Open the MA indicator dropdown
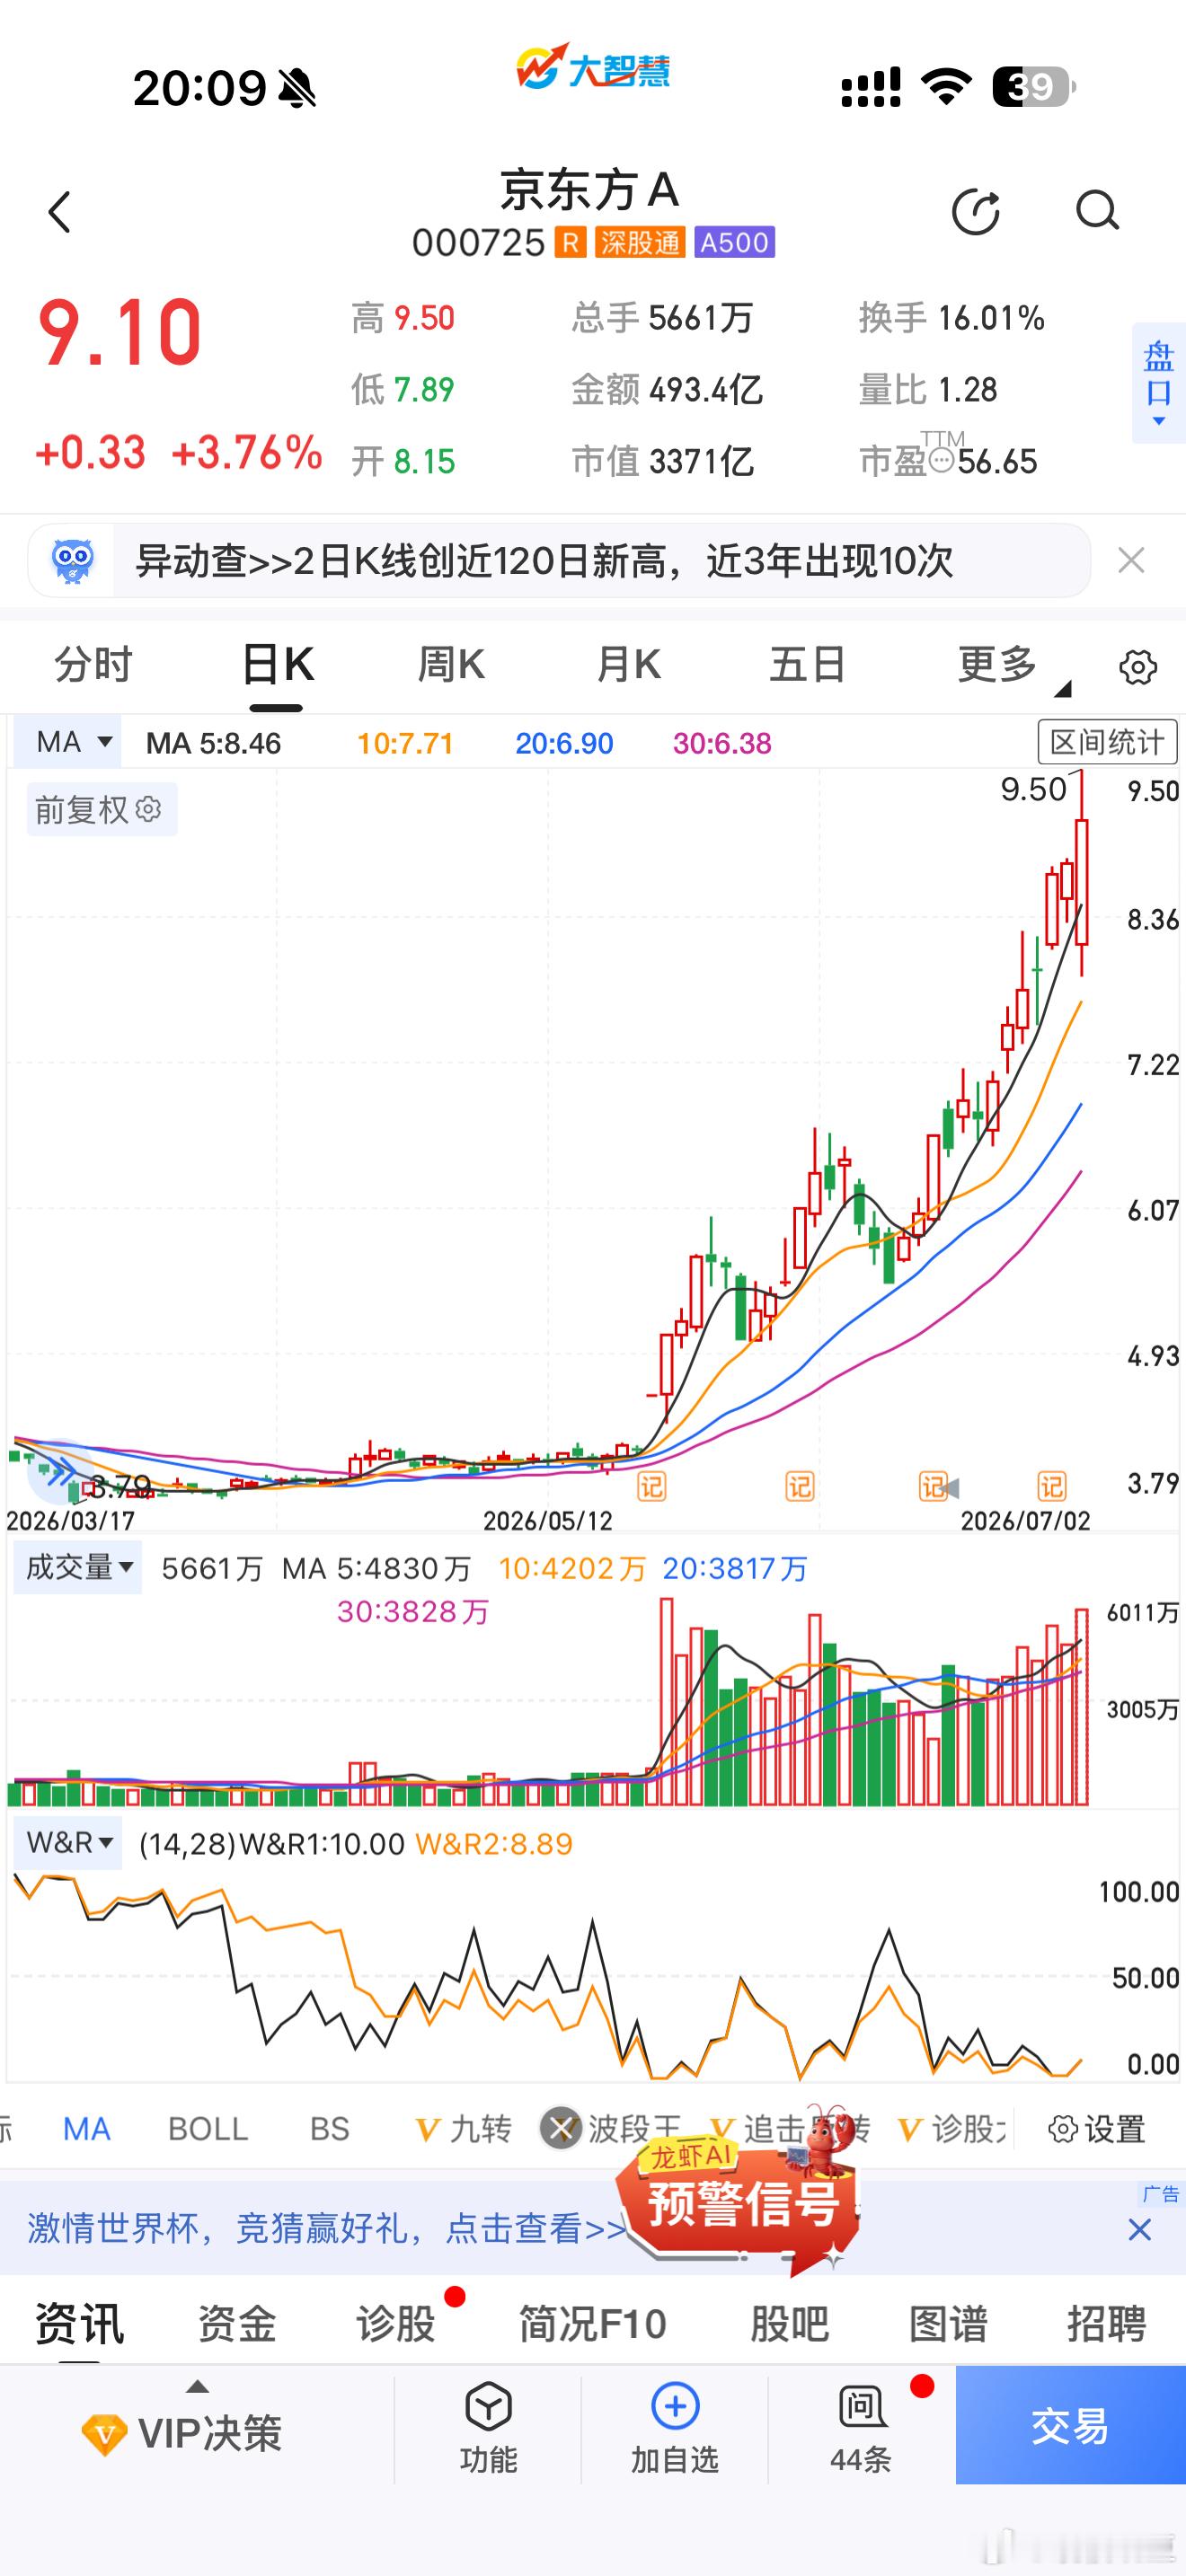Image resolution: width=1186 pixels, height=2576 pixels. pos(68,742)
